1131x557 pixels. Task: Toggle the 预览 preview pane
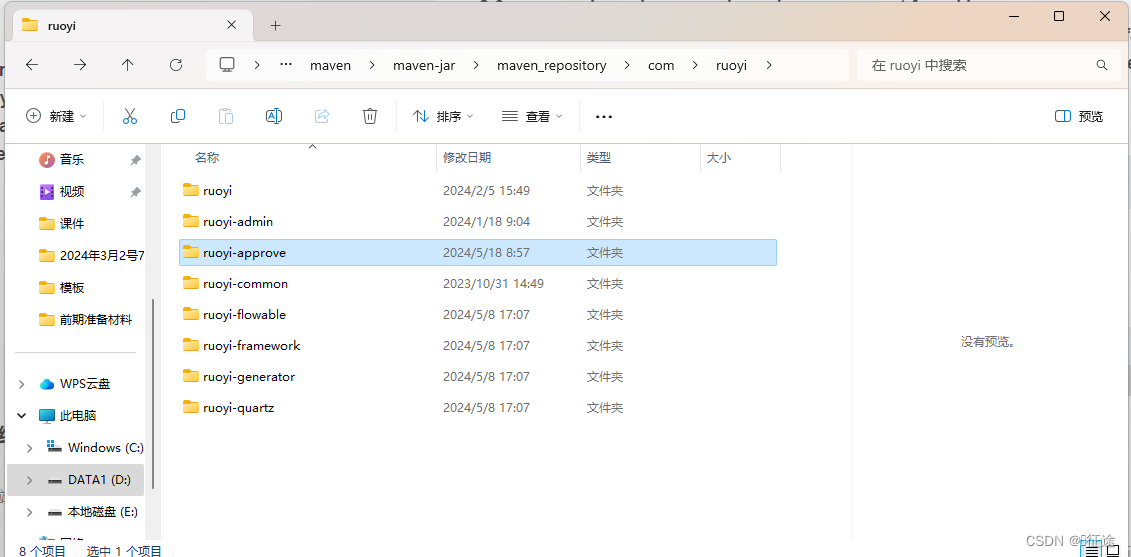tap(1079, 116)
